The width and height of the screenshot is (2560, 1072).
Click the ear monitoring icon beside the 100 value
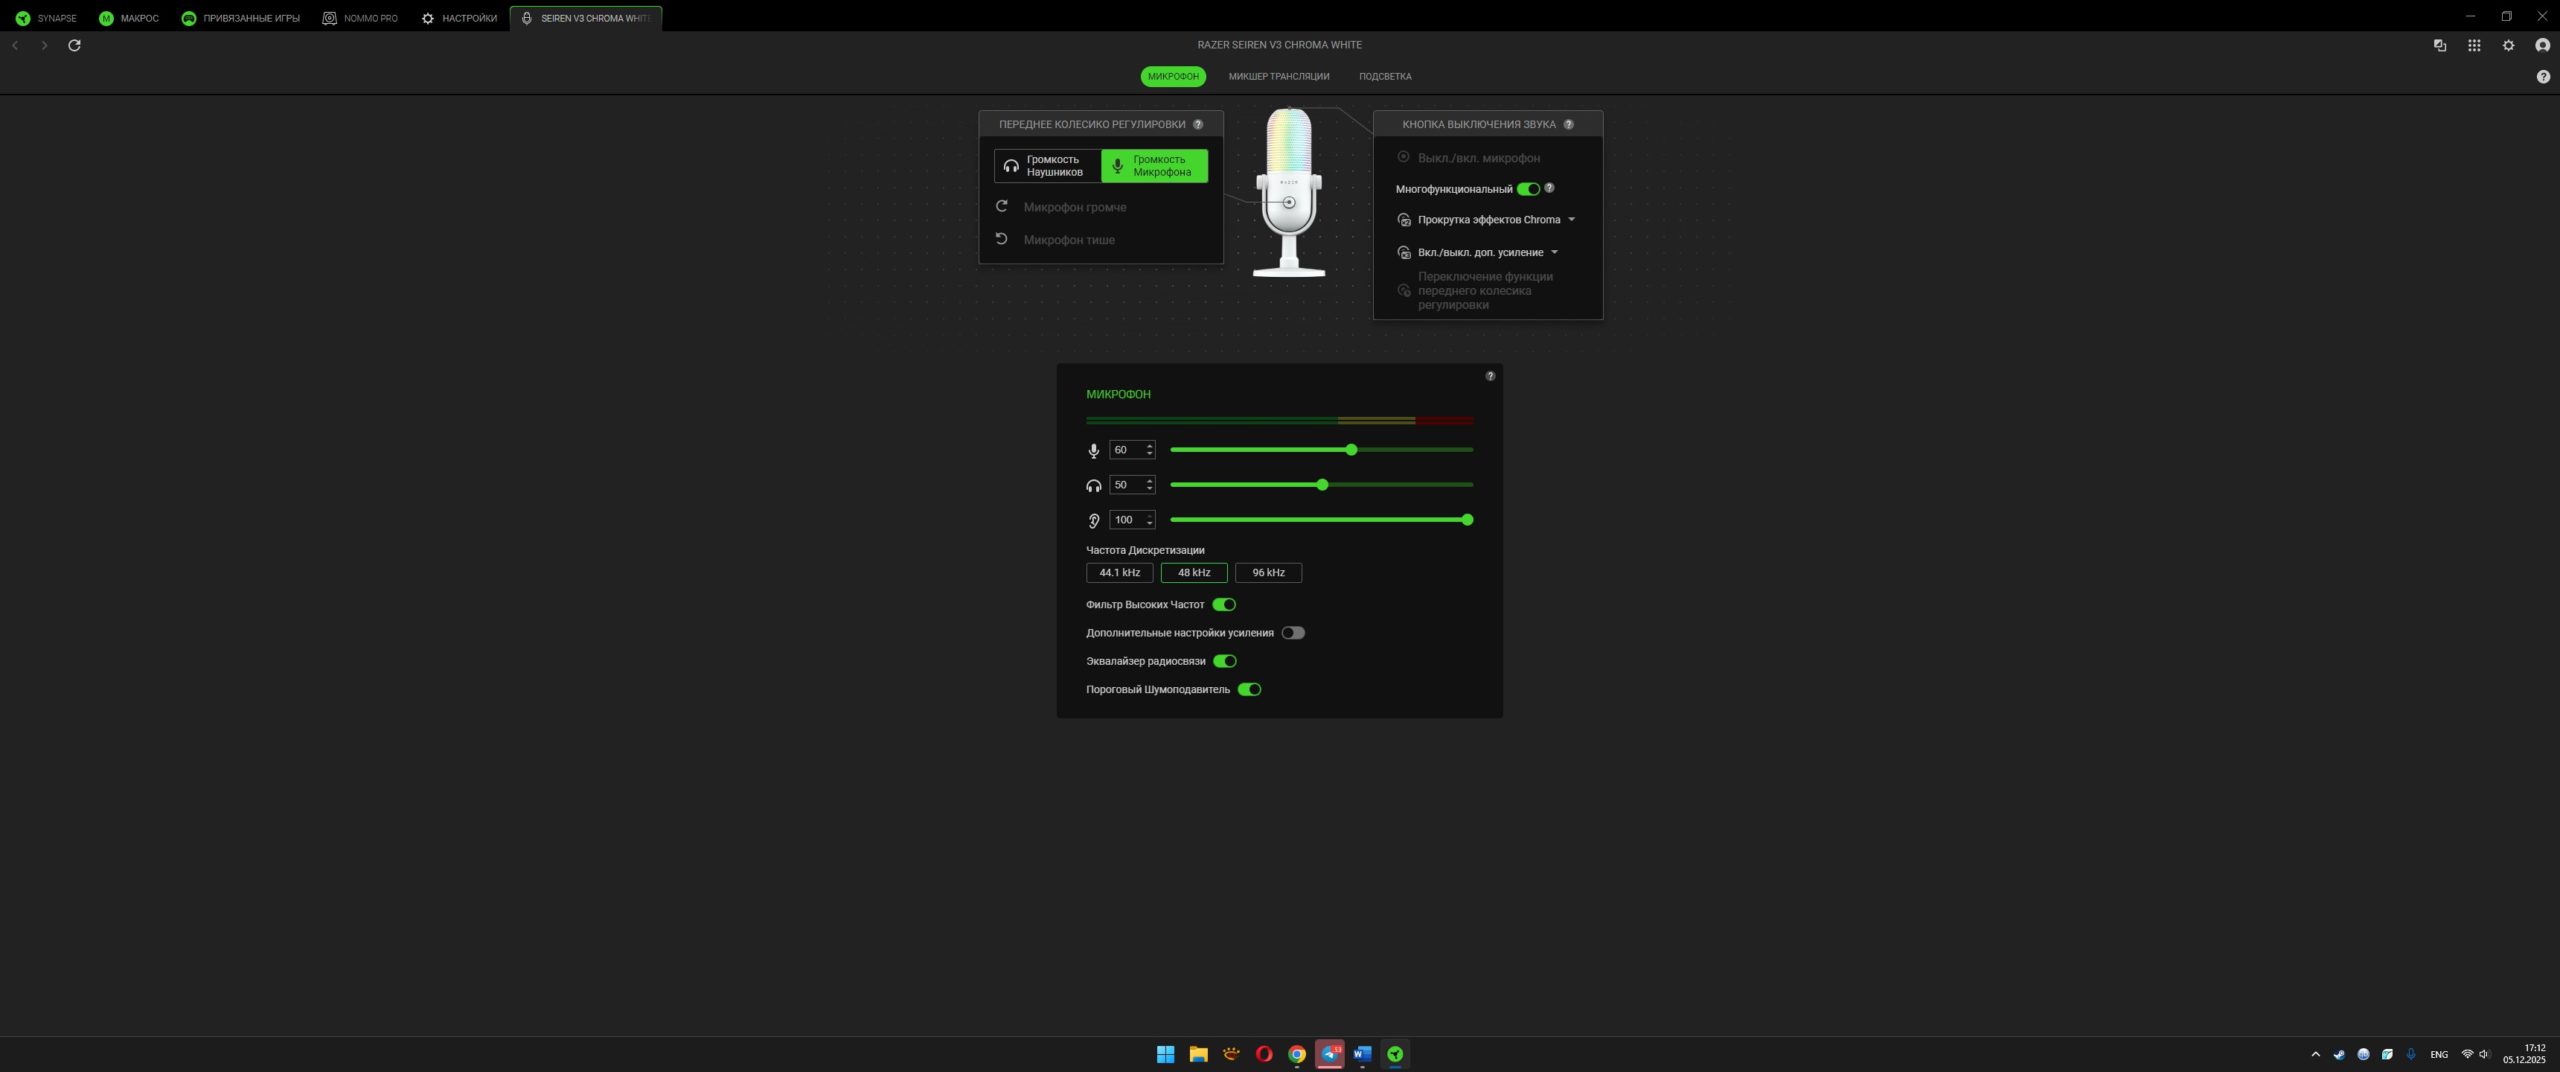1094,521
